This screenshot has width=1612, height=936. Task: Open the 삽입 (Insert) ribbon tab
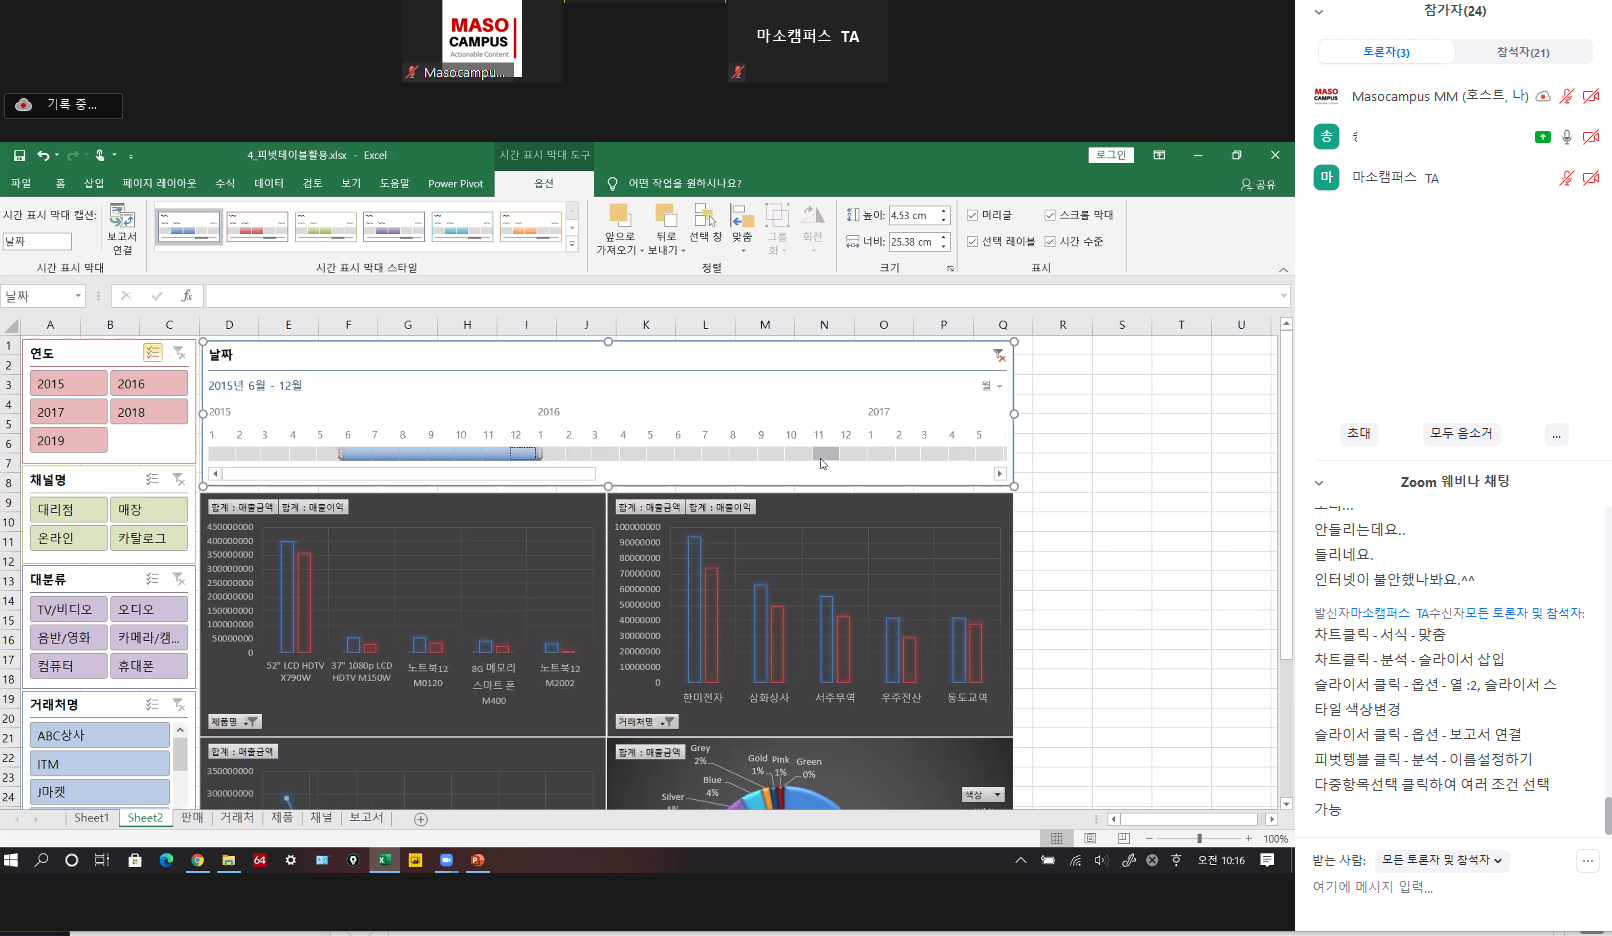(93, 183)
